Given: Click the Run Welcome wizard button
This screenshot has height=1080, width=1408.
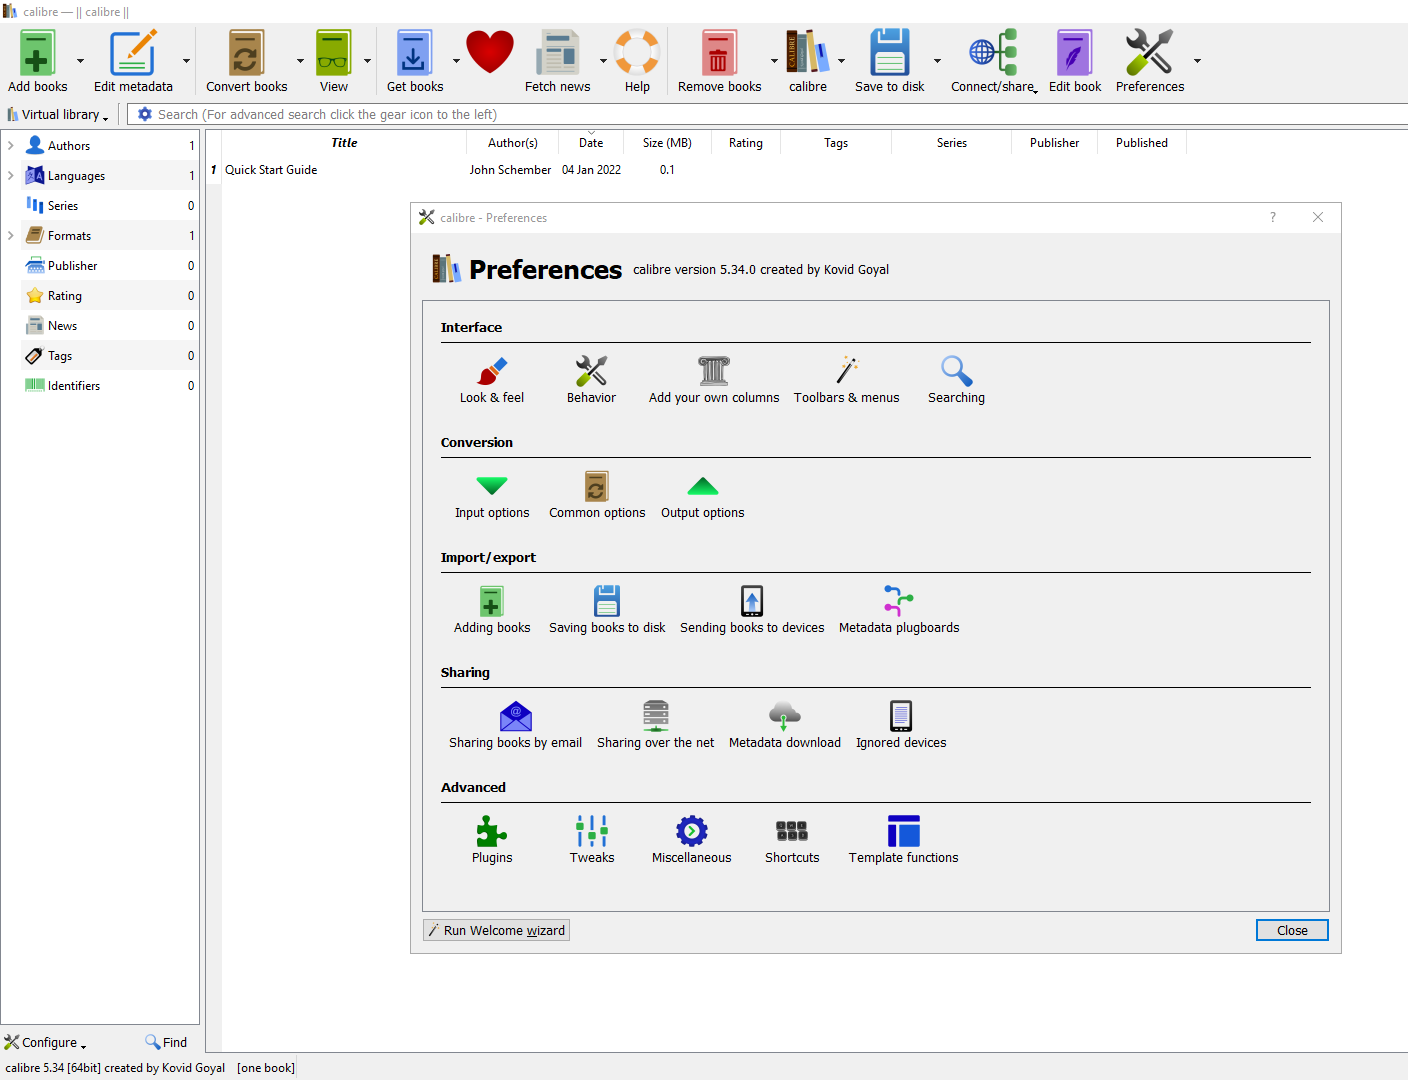Looking at the screenshot, I should click(496, 931).
